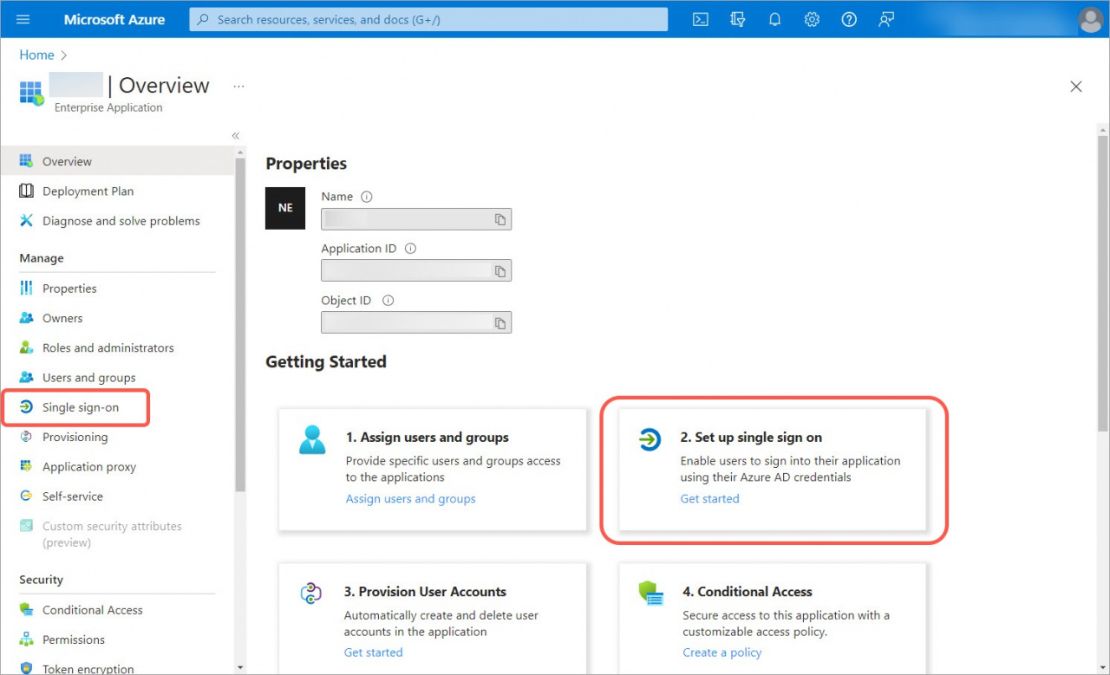1110x675 pixels.
Task: Click Get started under single sign on
Action: [709, 499]
